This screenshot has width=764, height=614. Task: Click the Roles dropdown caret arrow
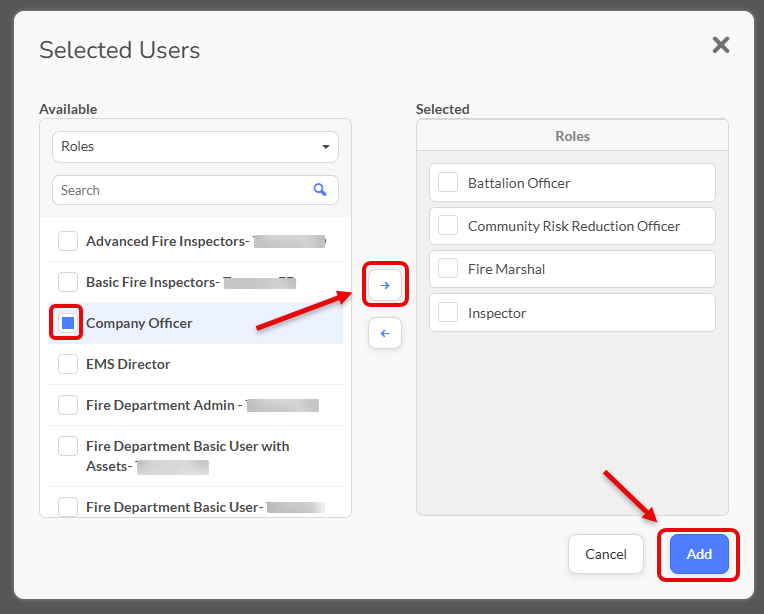326,147
